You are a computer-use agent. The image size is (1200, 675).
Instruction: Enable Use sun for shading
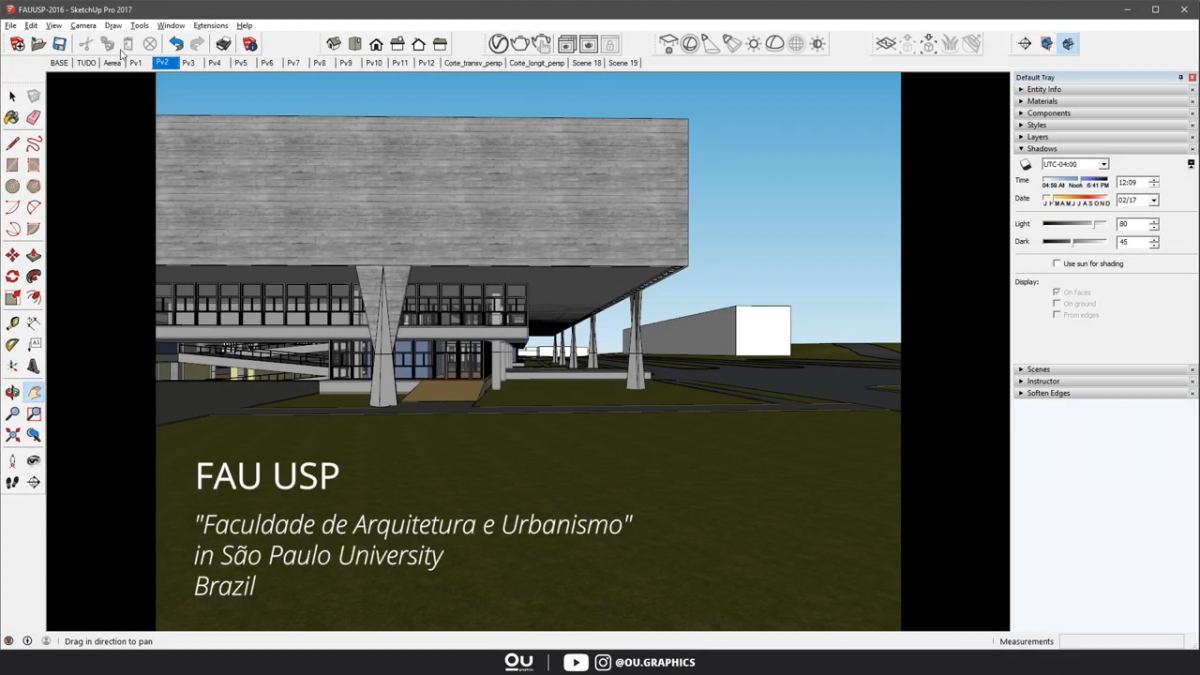[x=1057, y=264]
